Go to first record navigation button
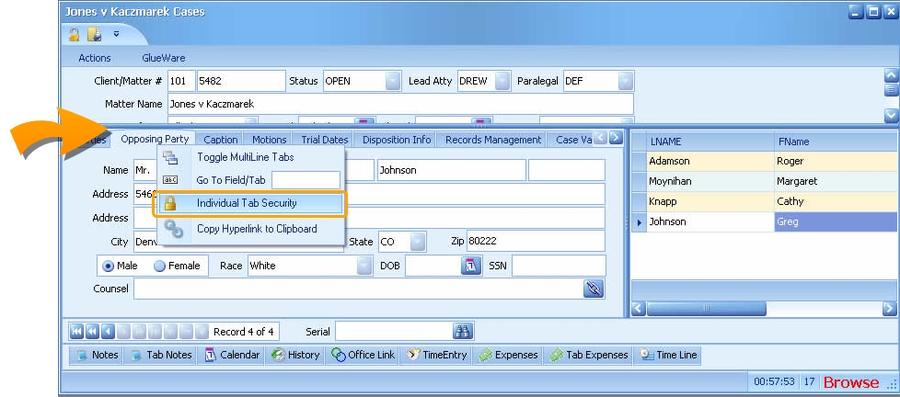 click(76, 331)
